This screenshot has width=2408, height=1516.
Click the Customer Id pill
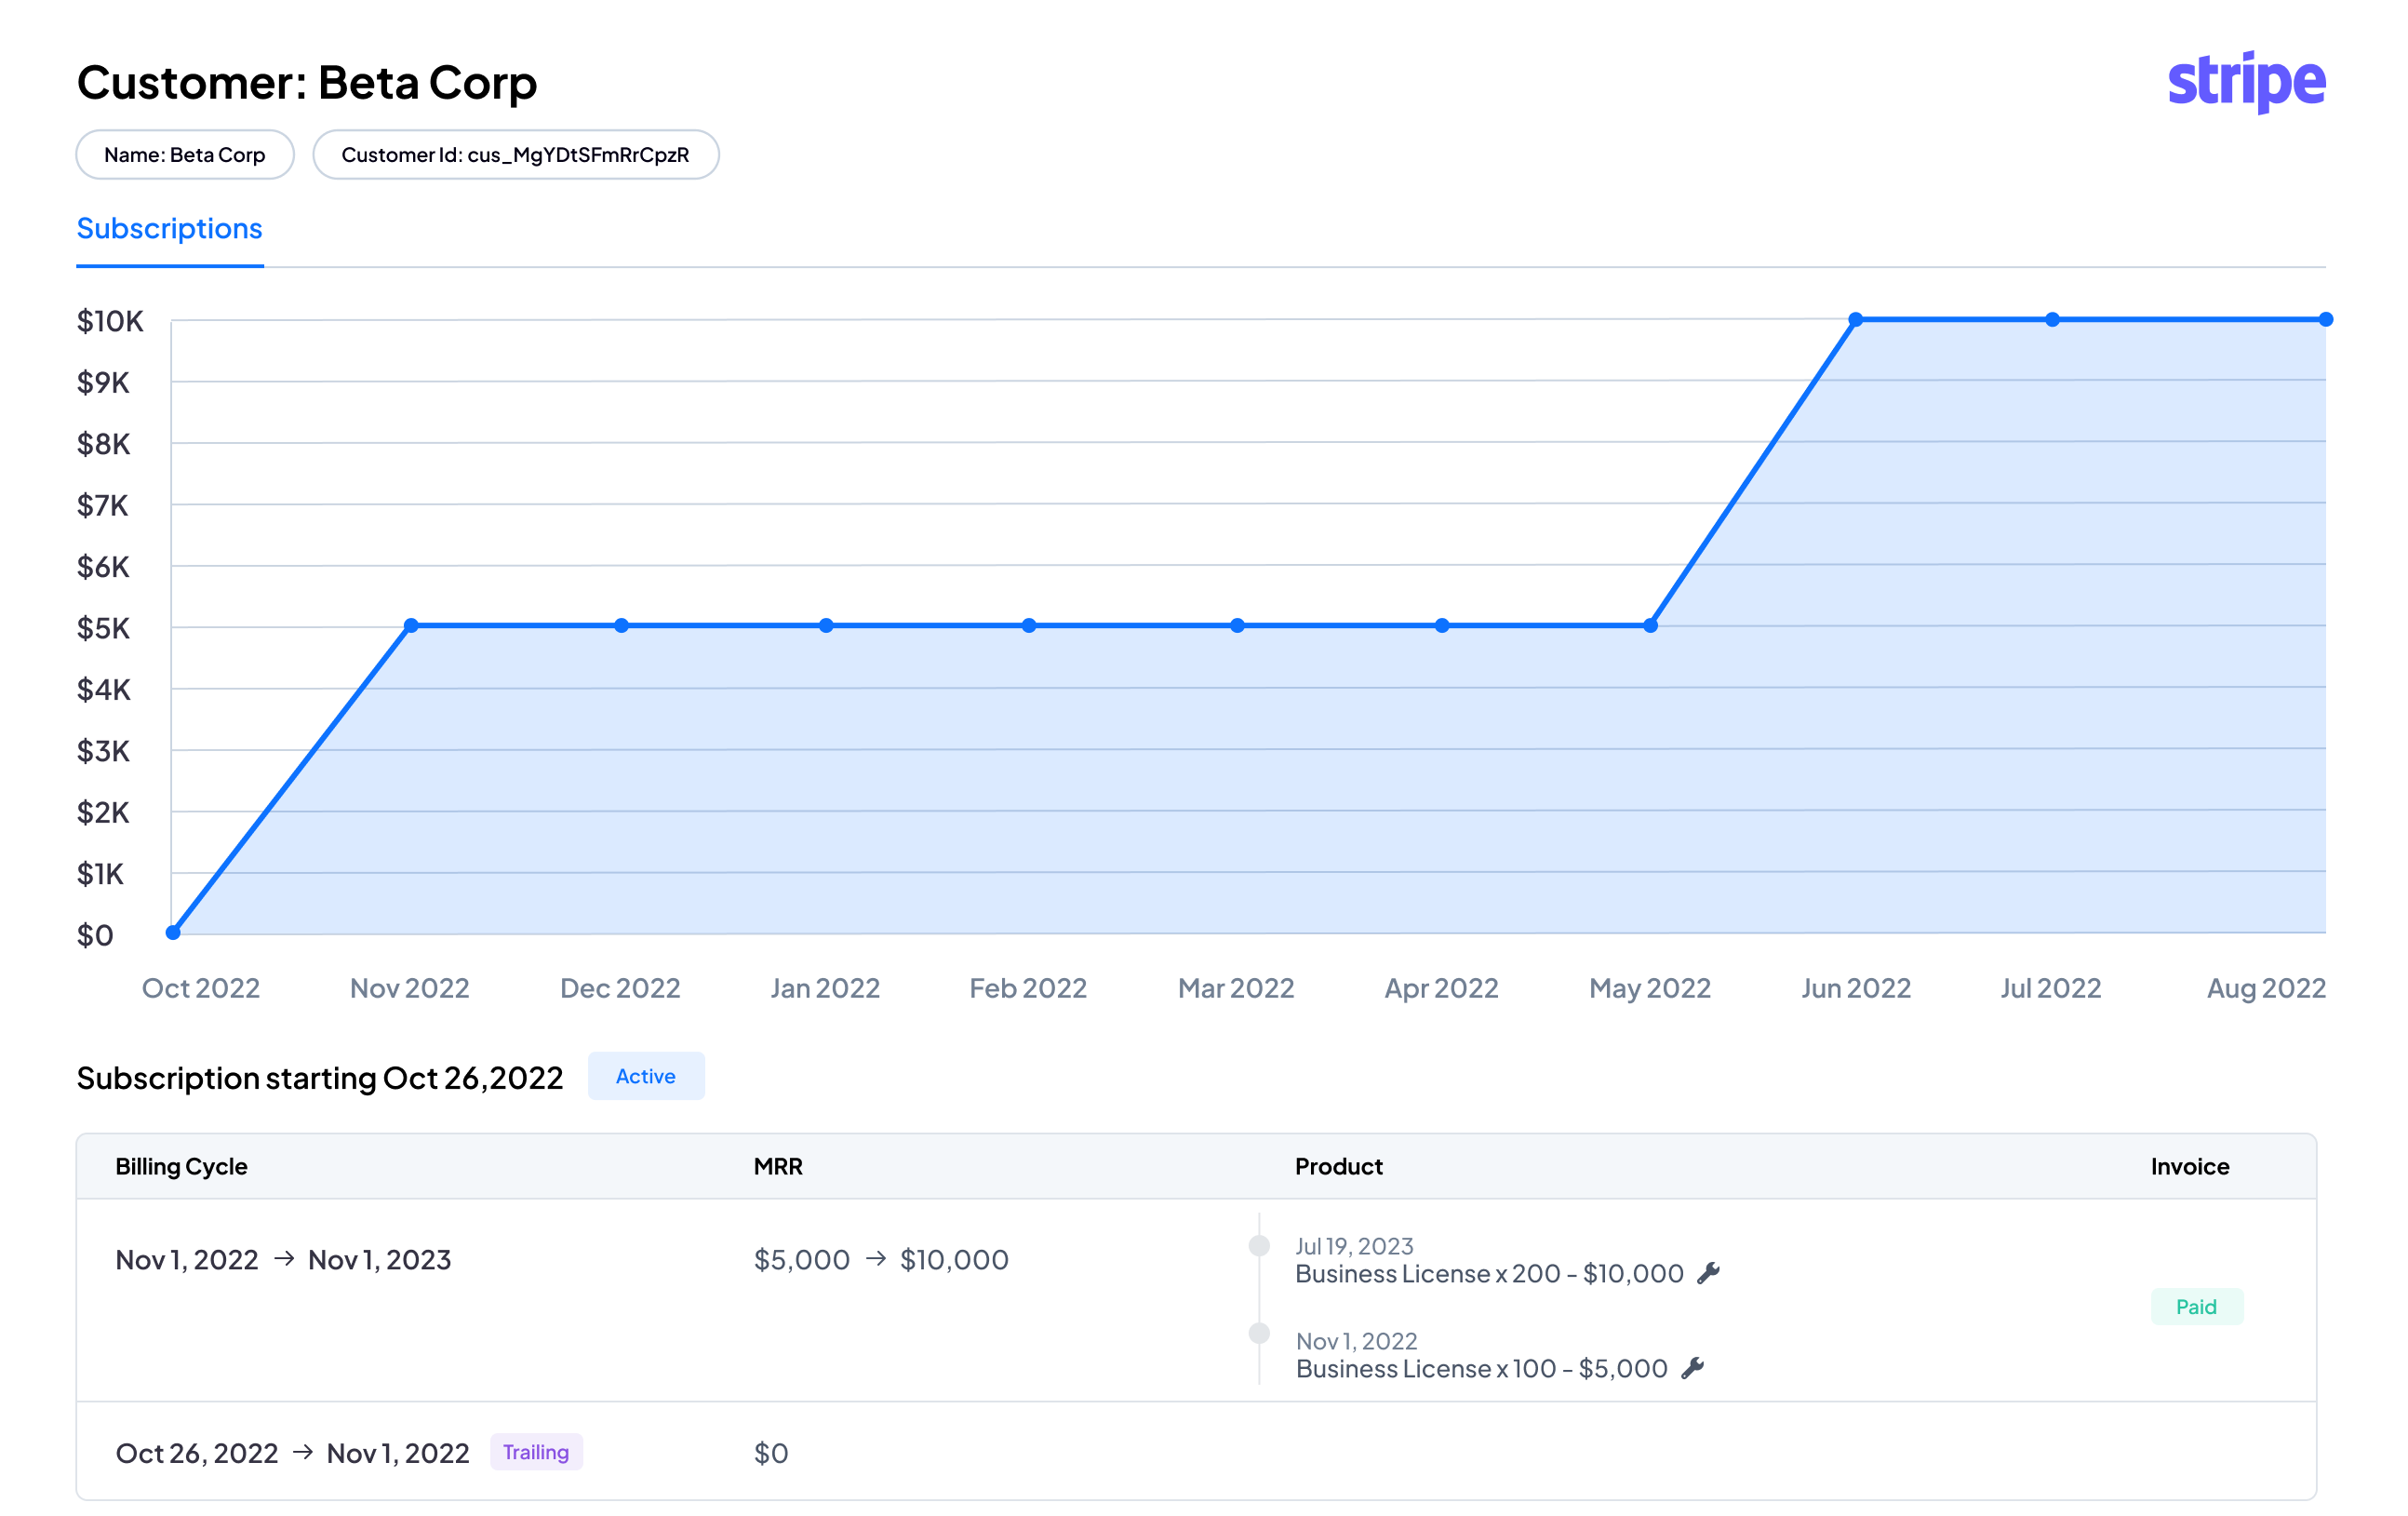[515, 155]
